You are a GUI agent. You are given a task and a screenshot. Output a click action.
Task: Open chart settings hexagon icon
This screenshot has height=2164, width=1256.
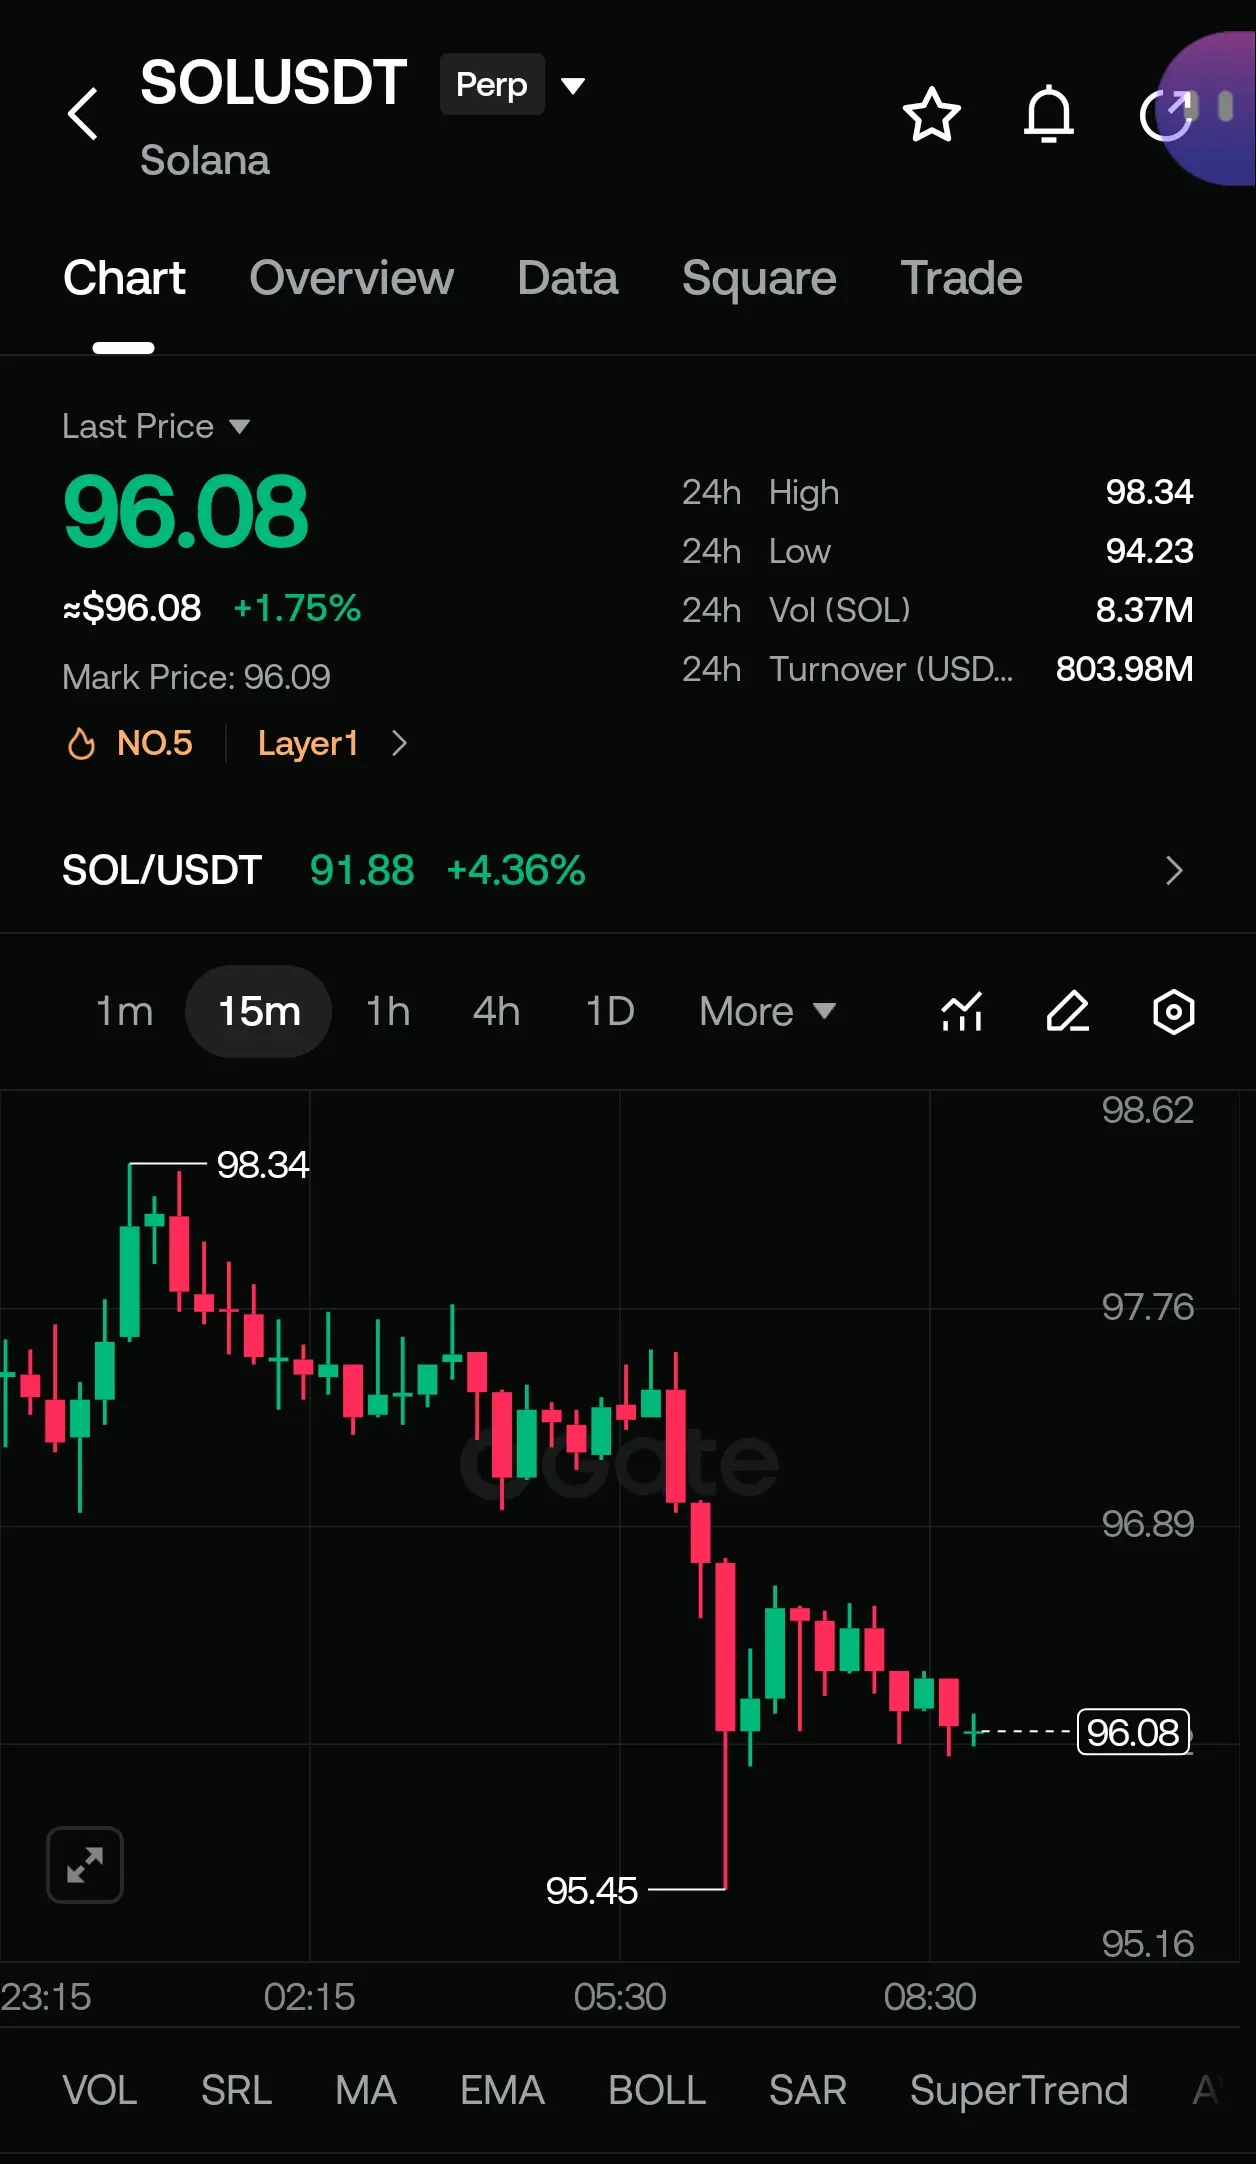click(x=1173, y=1012)
